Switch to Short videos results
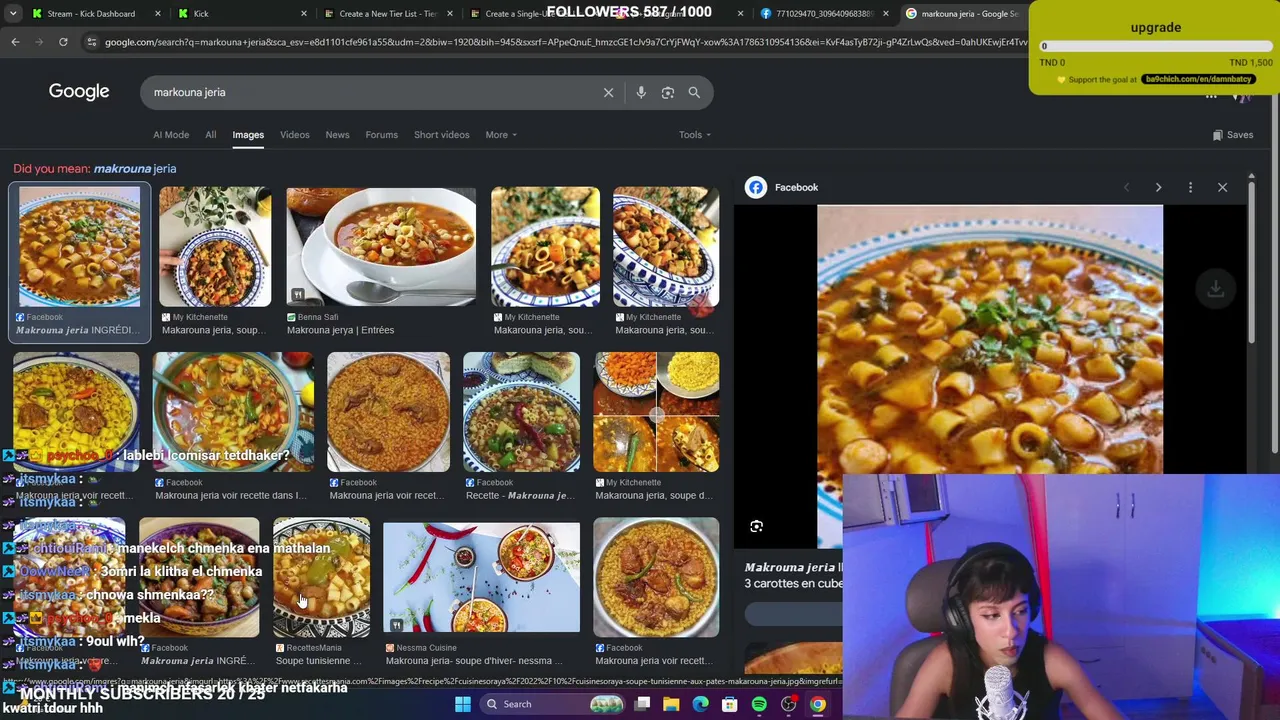 coord(441,135)
